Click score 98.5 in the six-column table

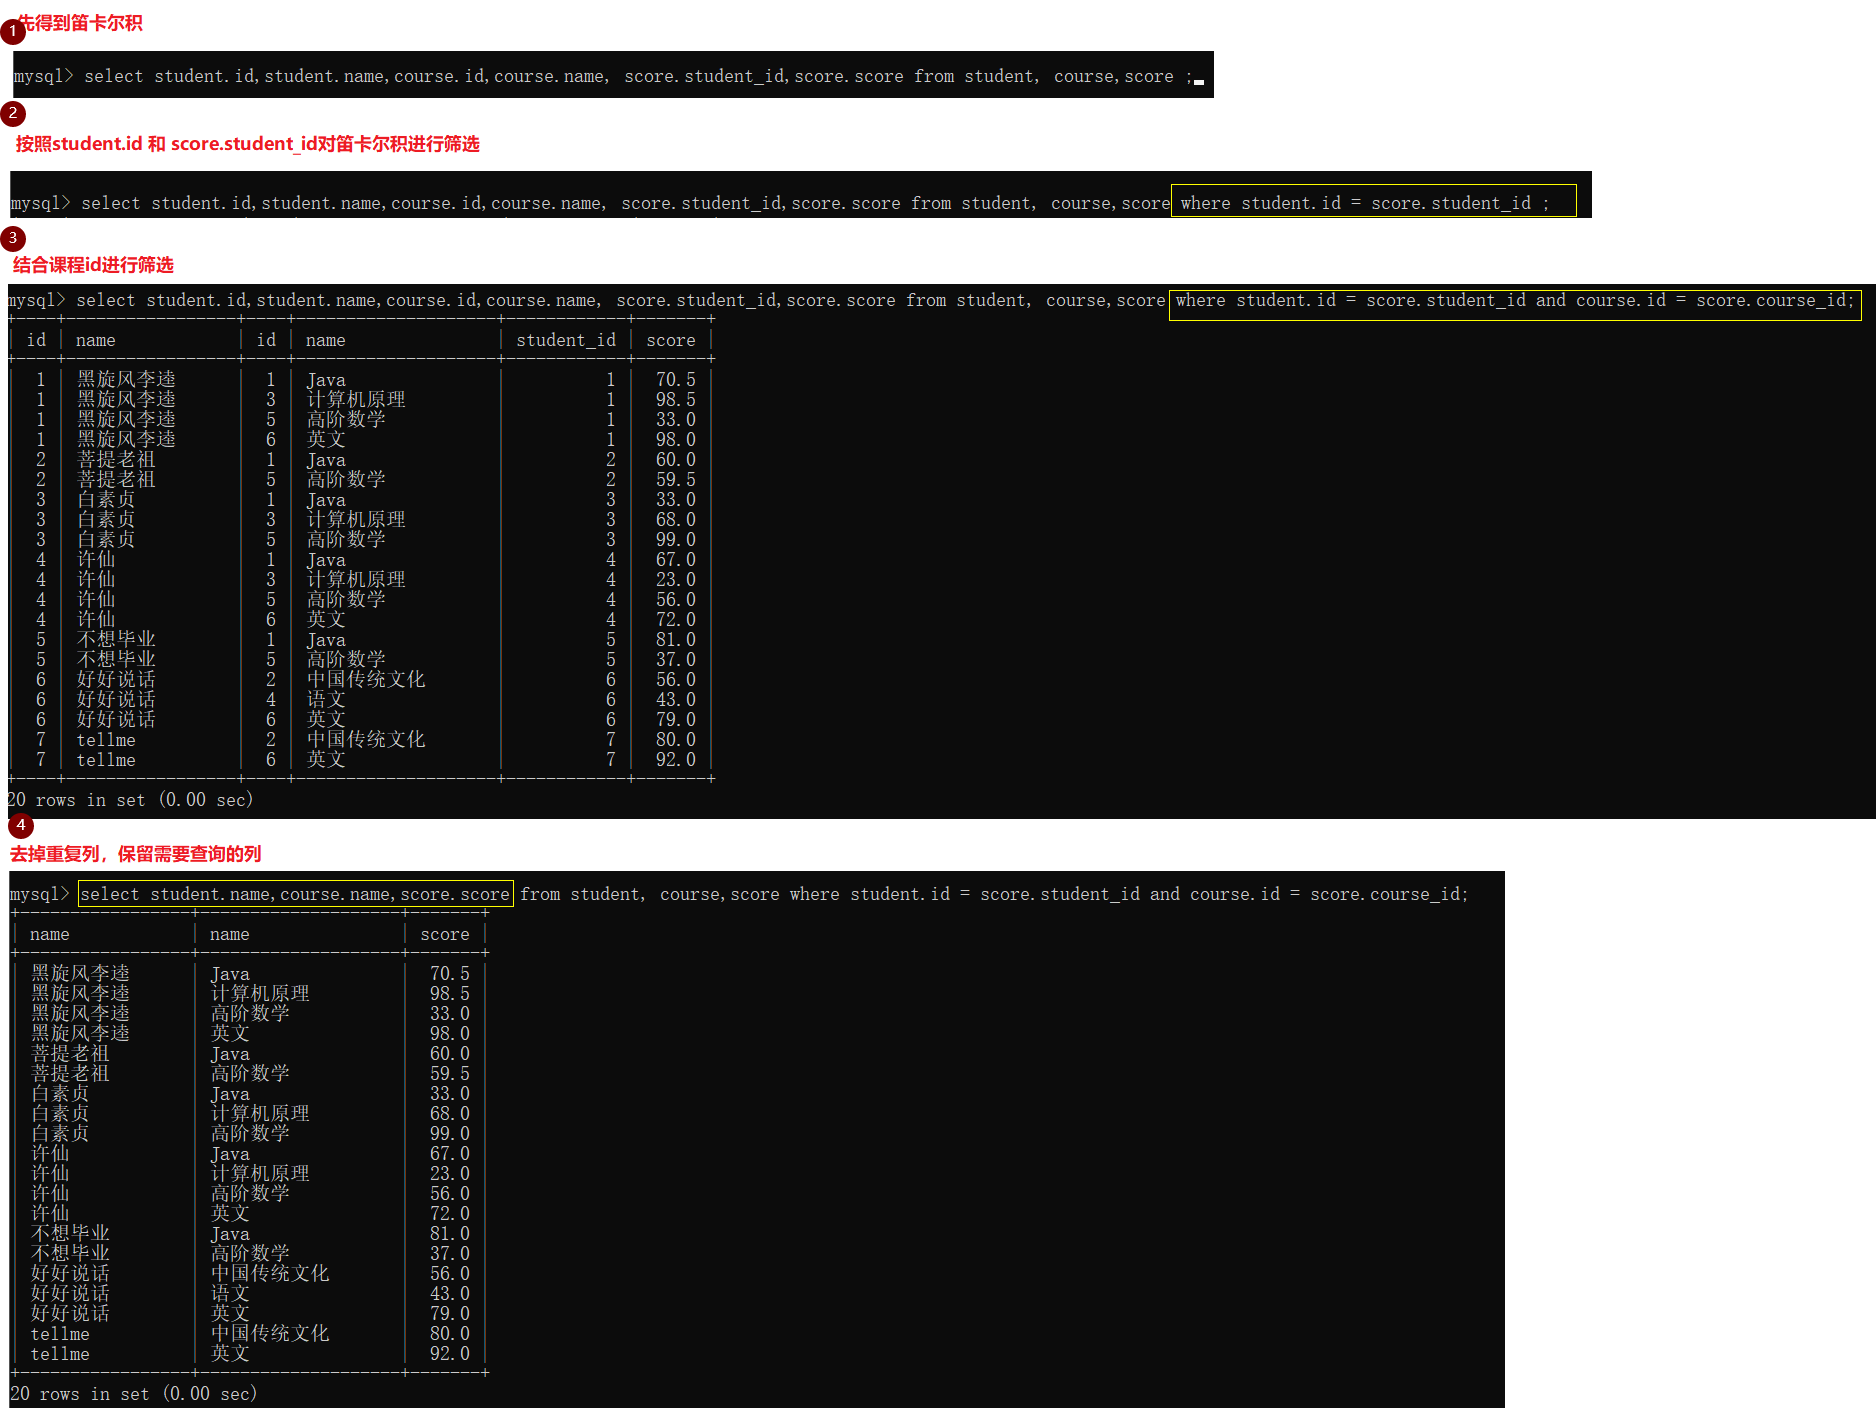pyautogui.click(x=676, y=399)
